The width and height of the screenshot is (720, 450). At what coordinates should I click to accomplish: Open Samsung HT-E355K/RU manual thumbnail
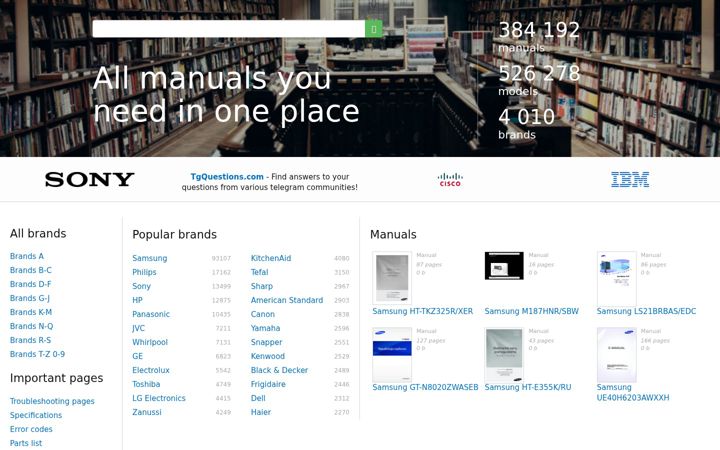[504, 354]
